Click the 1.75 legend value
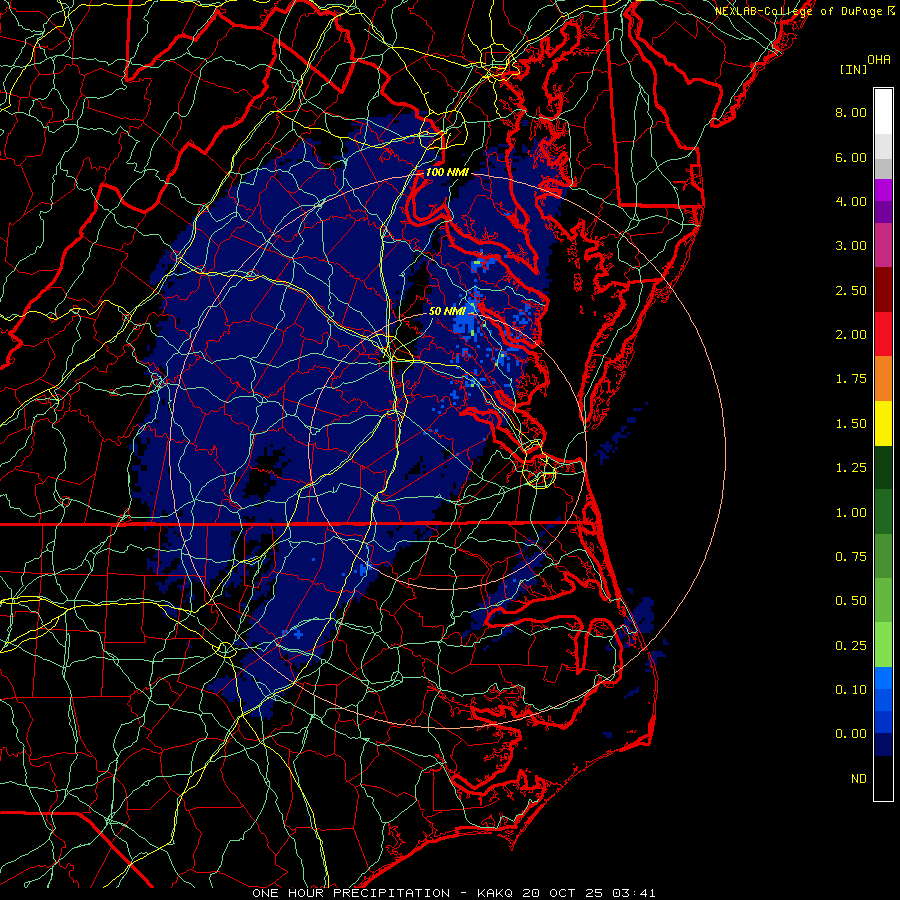This screenshot has height=900, width=900. [851, 379]
